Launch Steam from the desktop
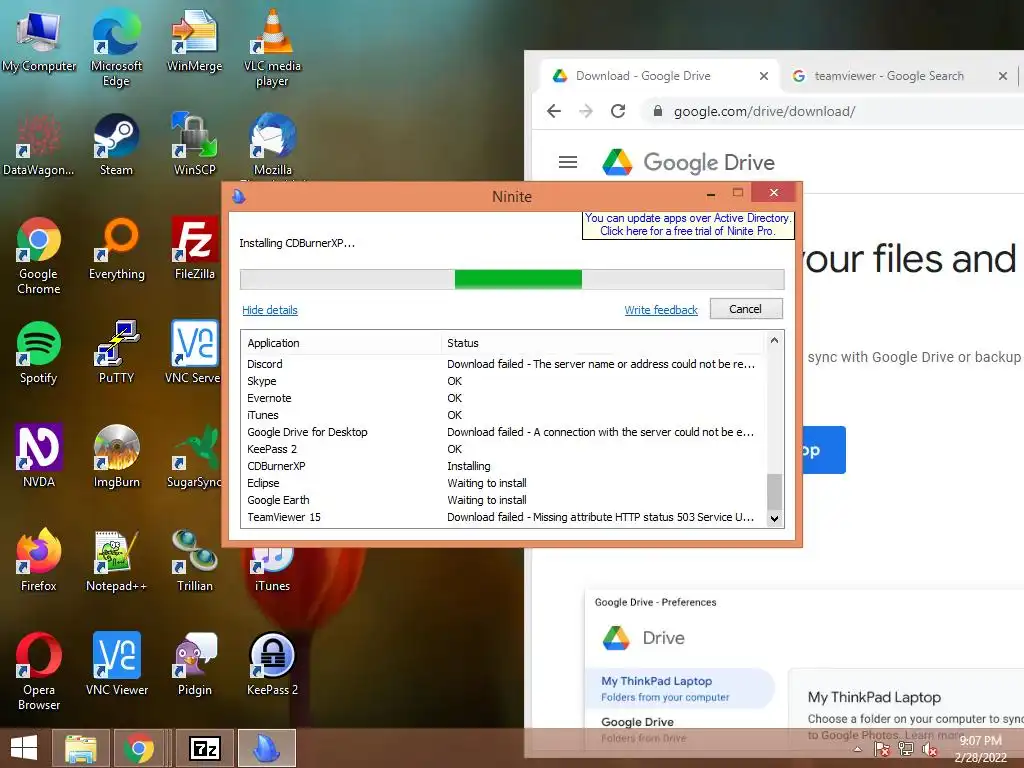1024x768 pixels. [116, 145]
